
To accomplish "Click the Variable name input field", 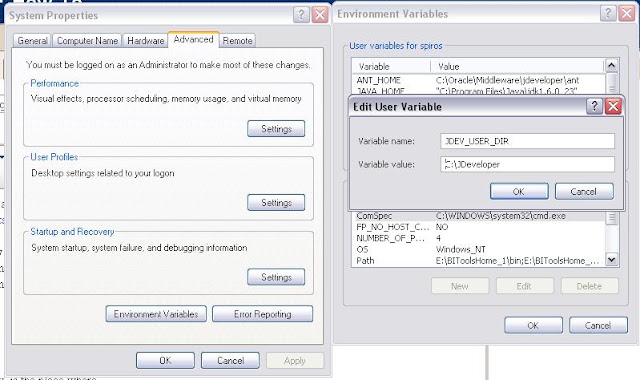I will (527, 141).
